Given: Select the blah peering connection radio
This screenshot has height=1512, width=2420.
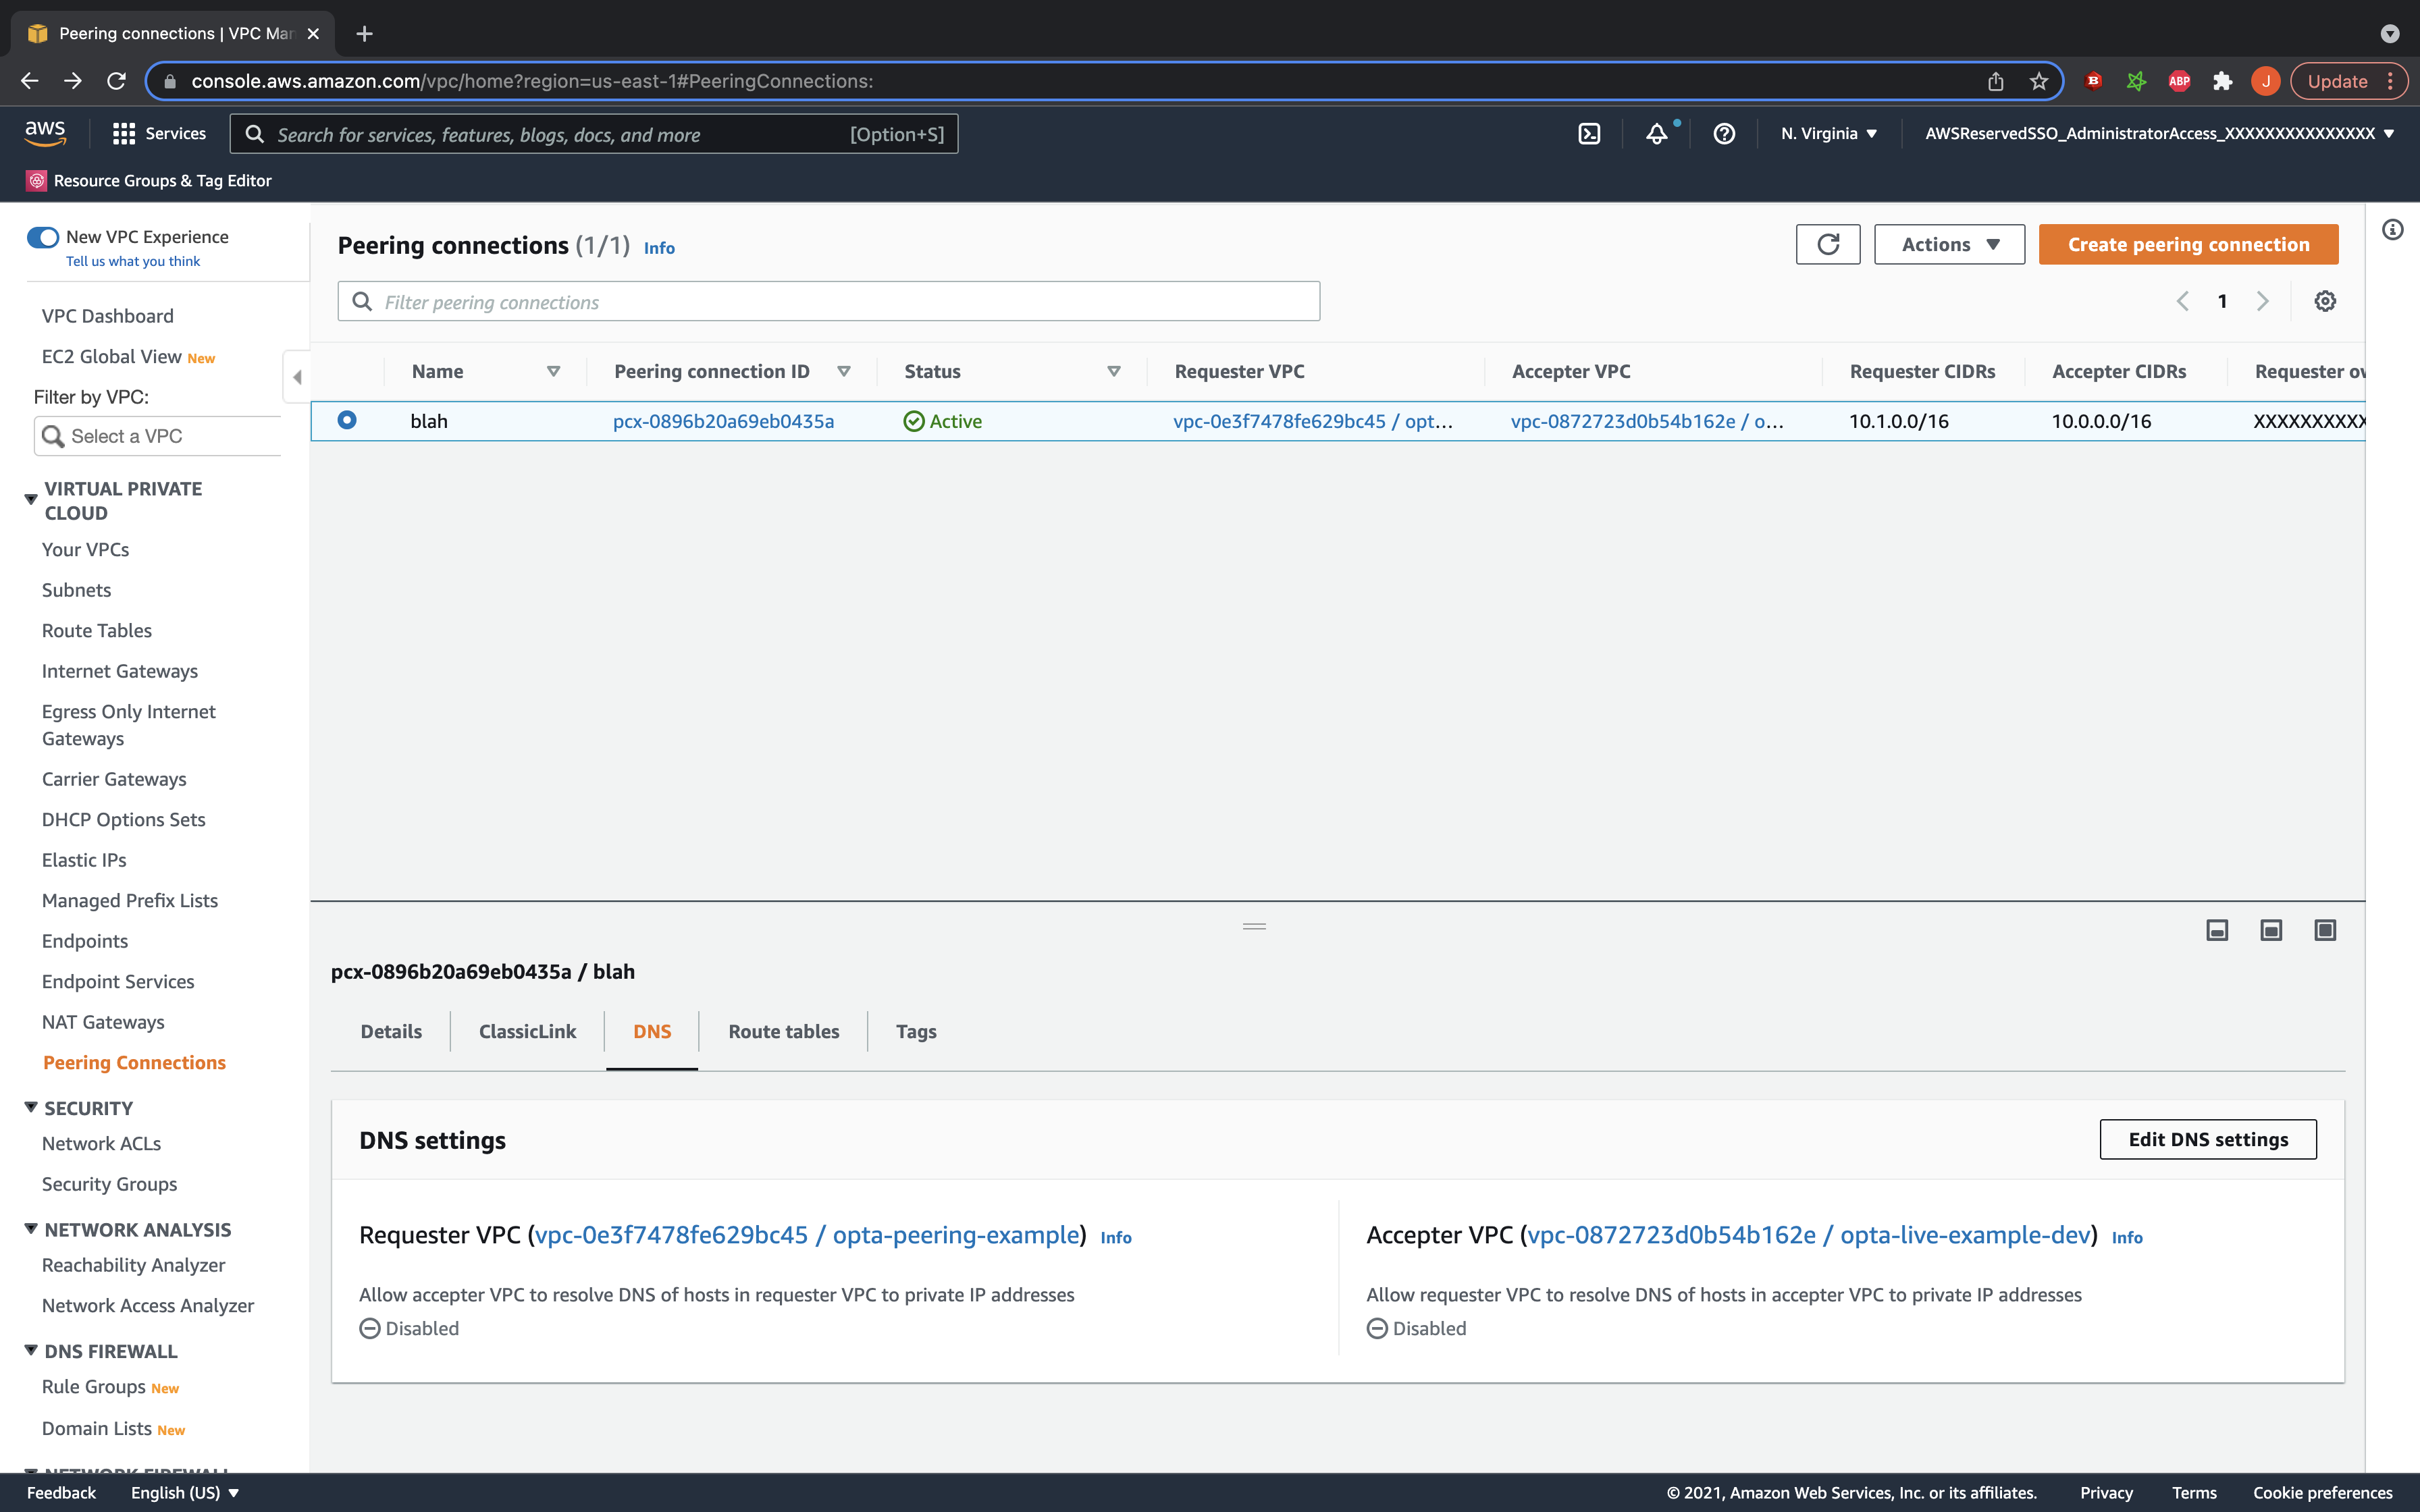Looking at the screenshot, I should (x=347, y=421).
